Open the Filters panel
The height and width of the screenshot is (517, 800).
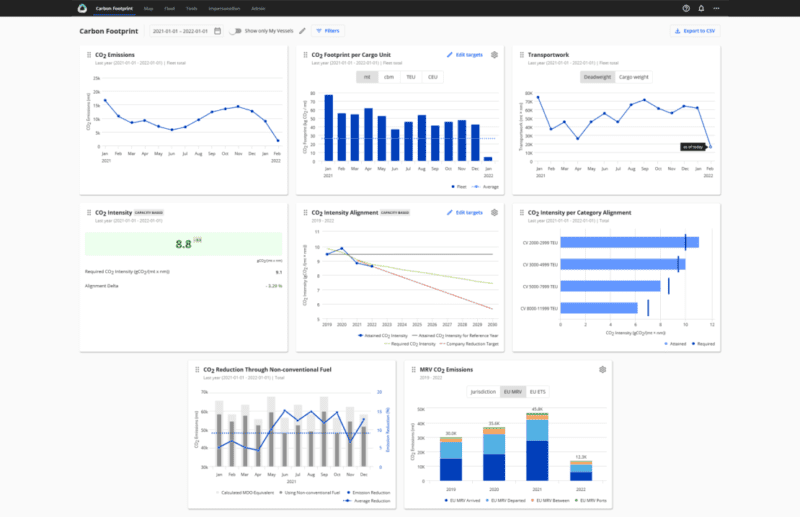point(326,31)
